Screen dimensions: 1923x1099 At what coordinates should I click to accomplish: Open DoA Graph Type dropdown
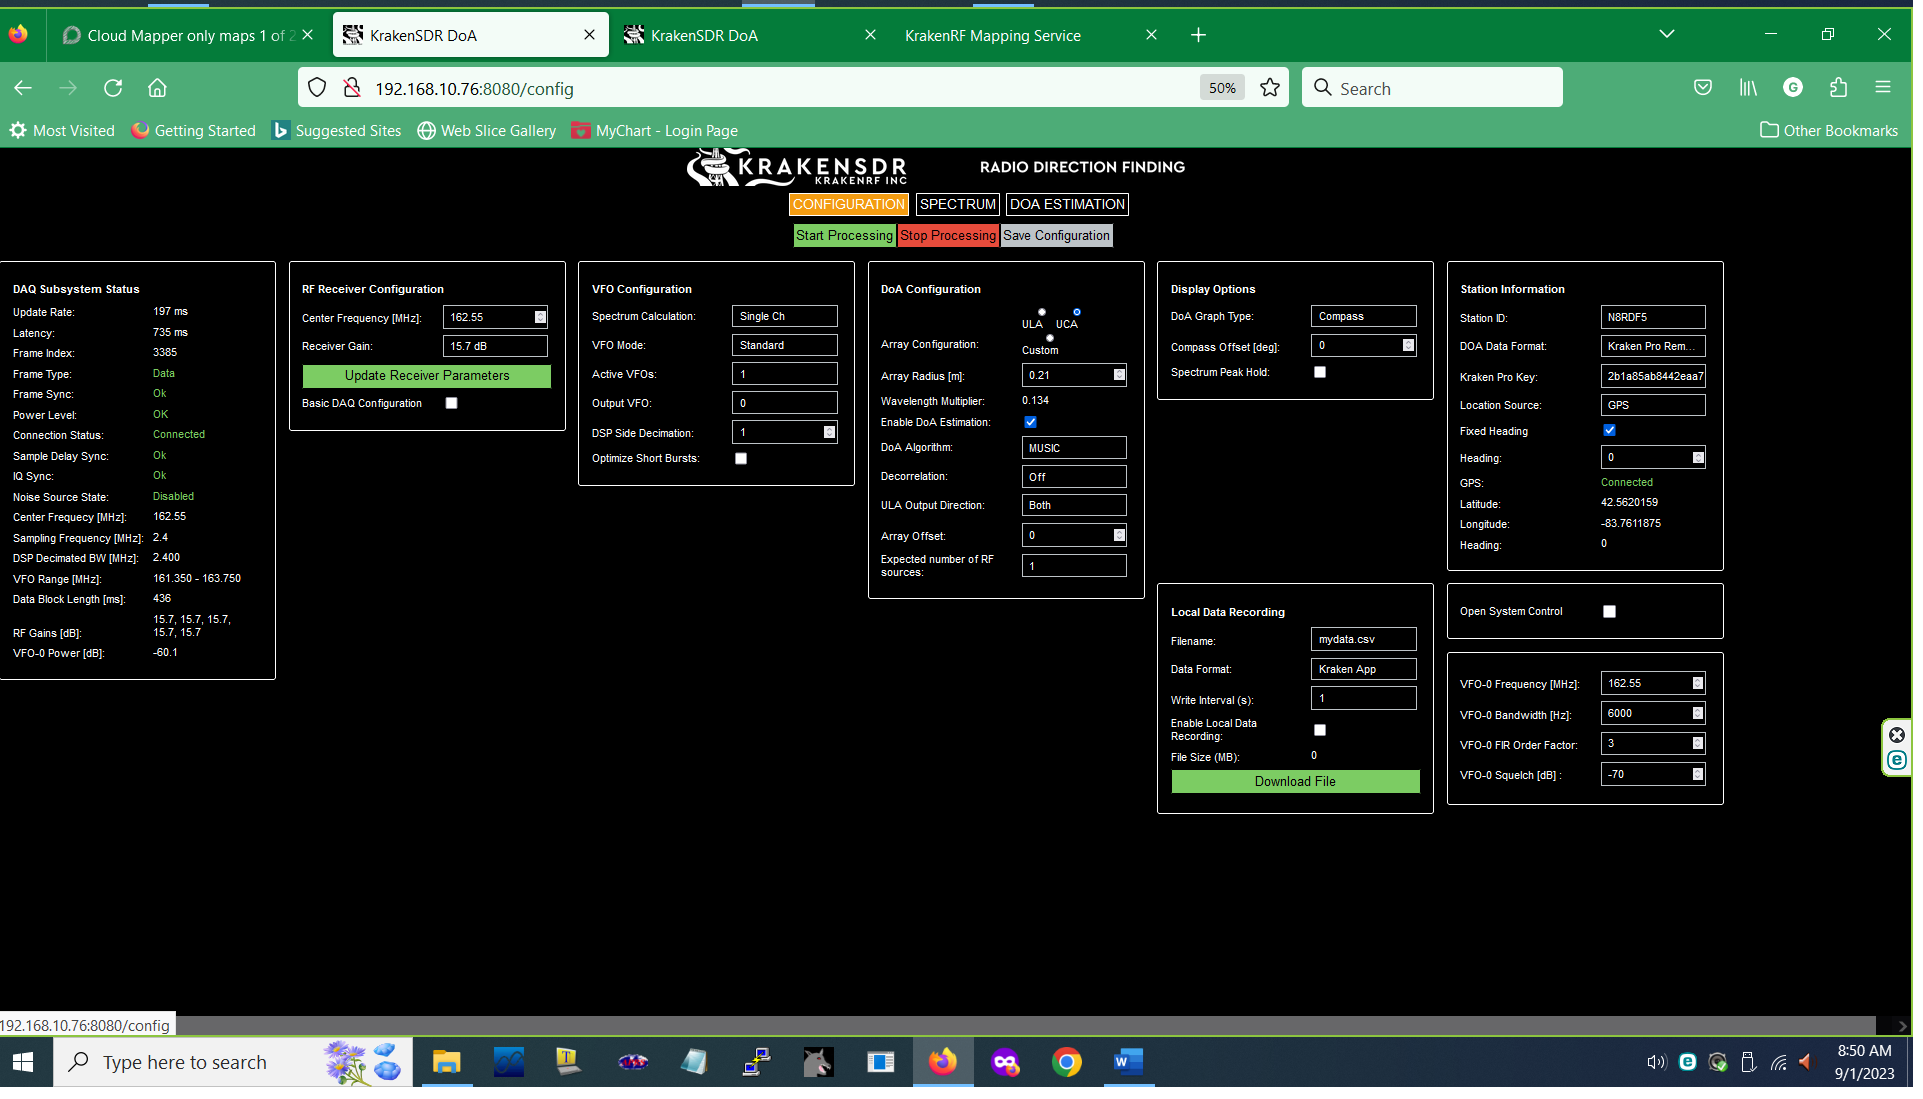tap(1364, 317)
